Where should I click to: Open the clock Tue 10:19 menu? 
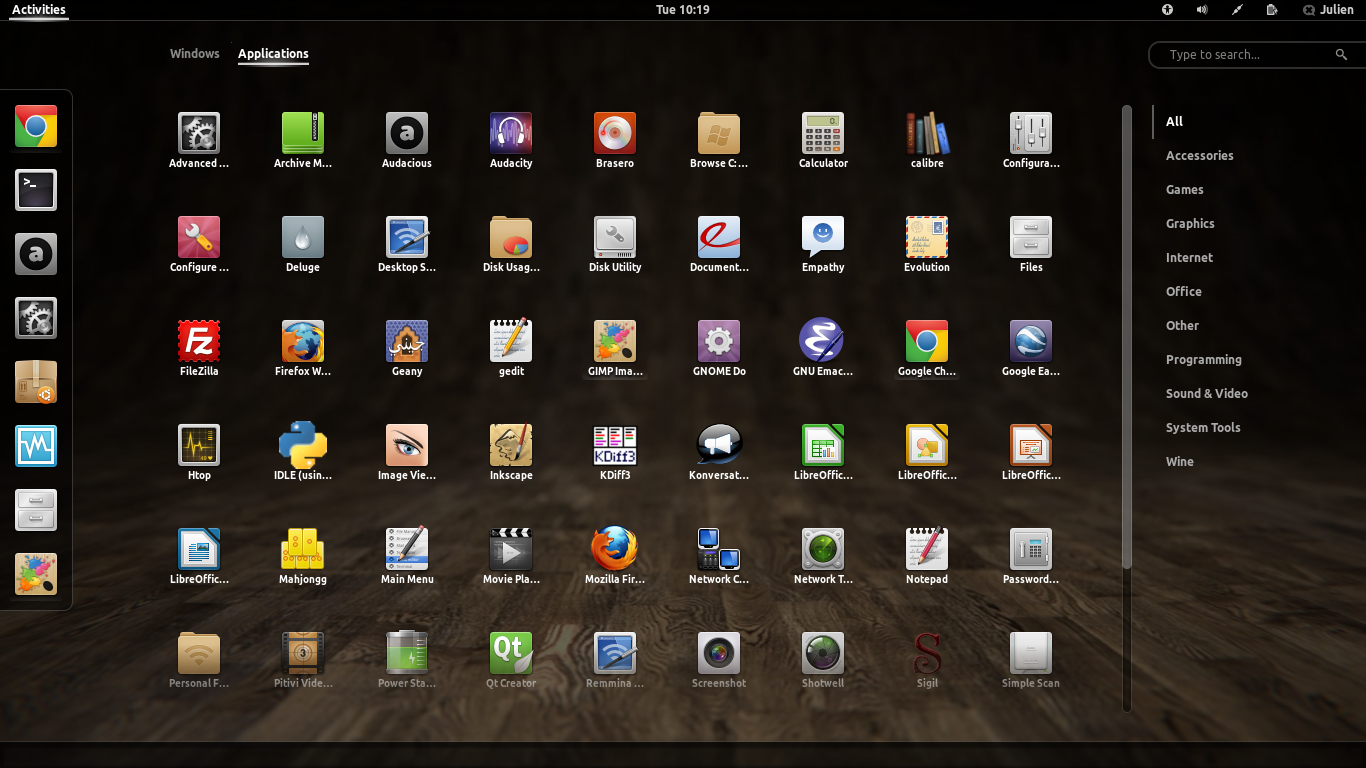coord(682,10)
